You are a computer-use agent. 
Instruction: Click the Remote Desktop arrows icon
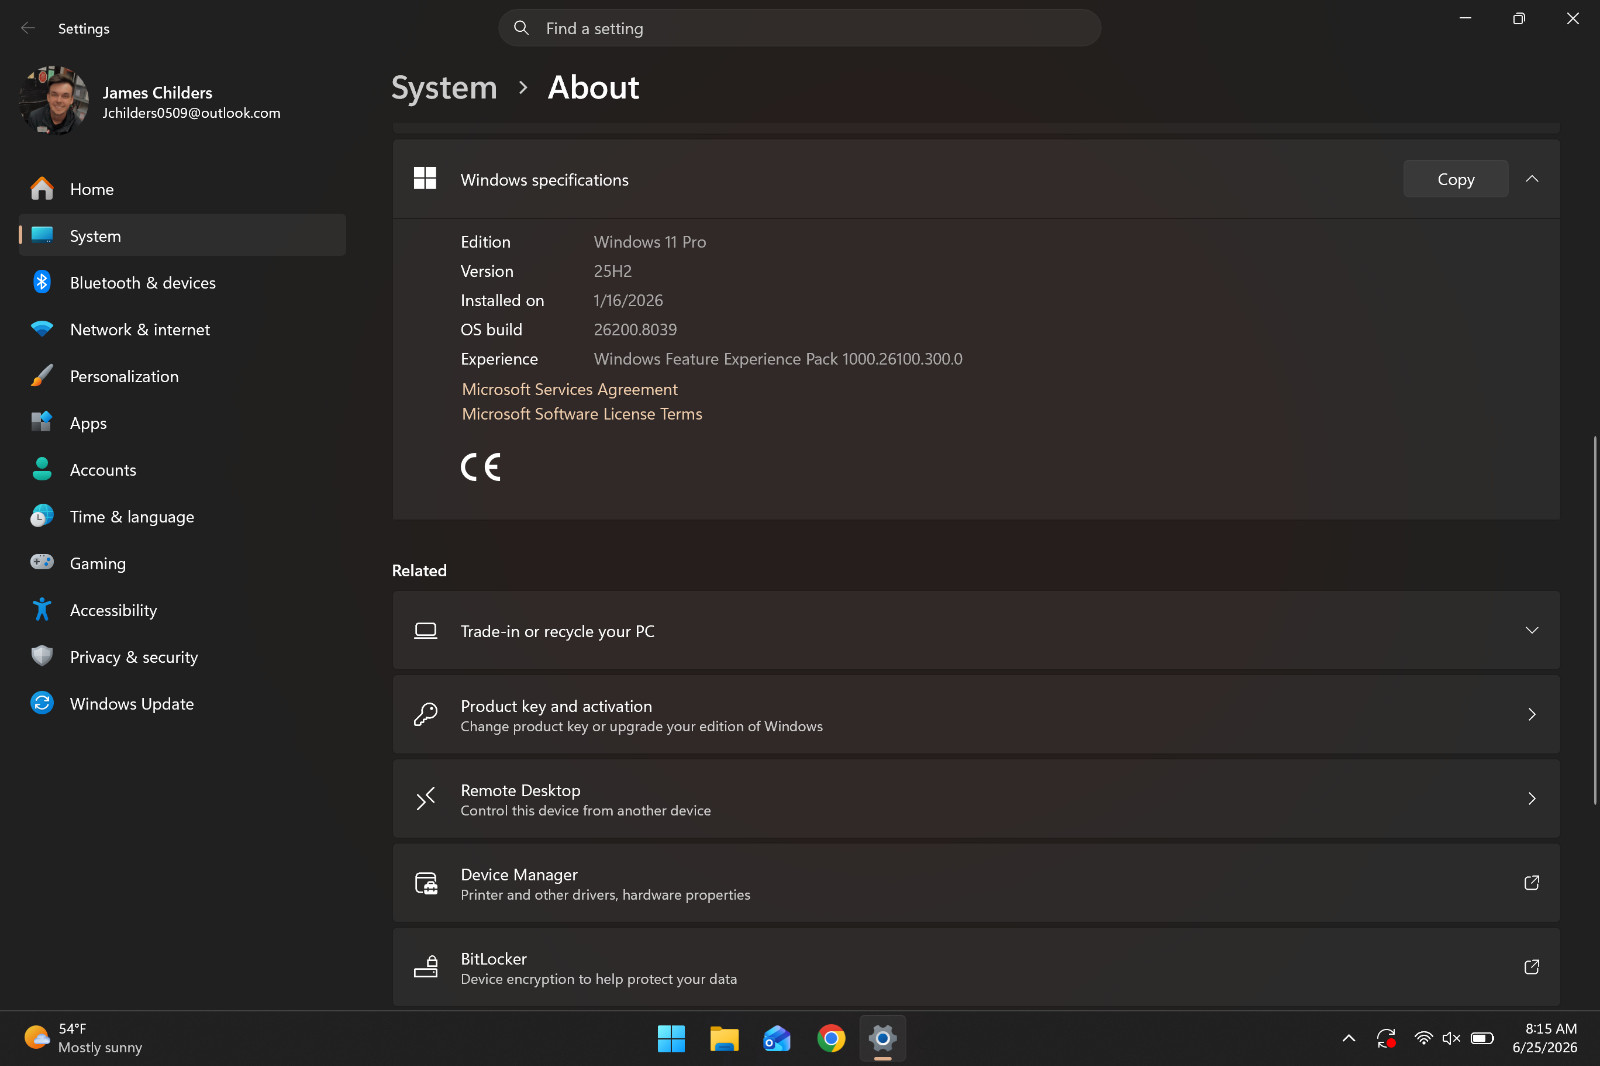pos(426,798)
